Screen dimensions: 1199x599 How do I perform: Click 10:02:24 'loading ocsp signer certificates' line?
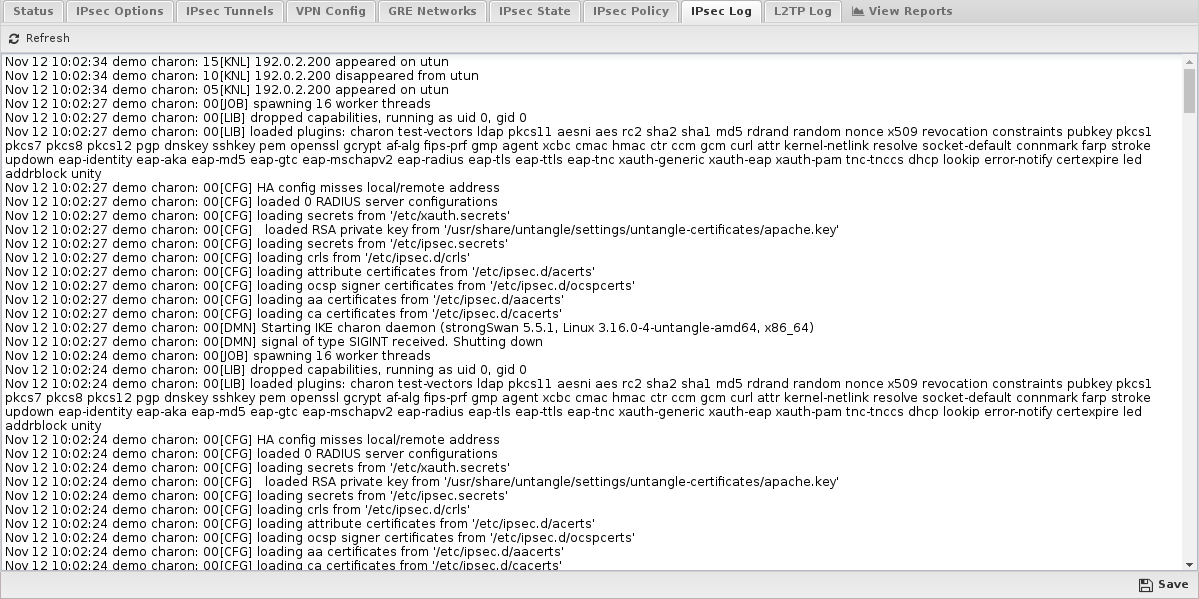(x=320, y=538)
